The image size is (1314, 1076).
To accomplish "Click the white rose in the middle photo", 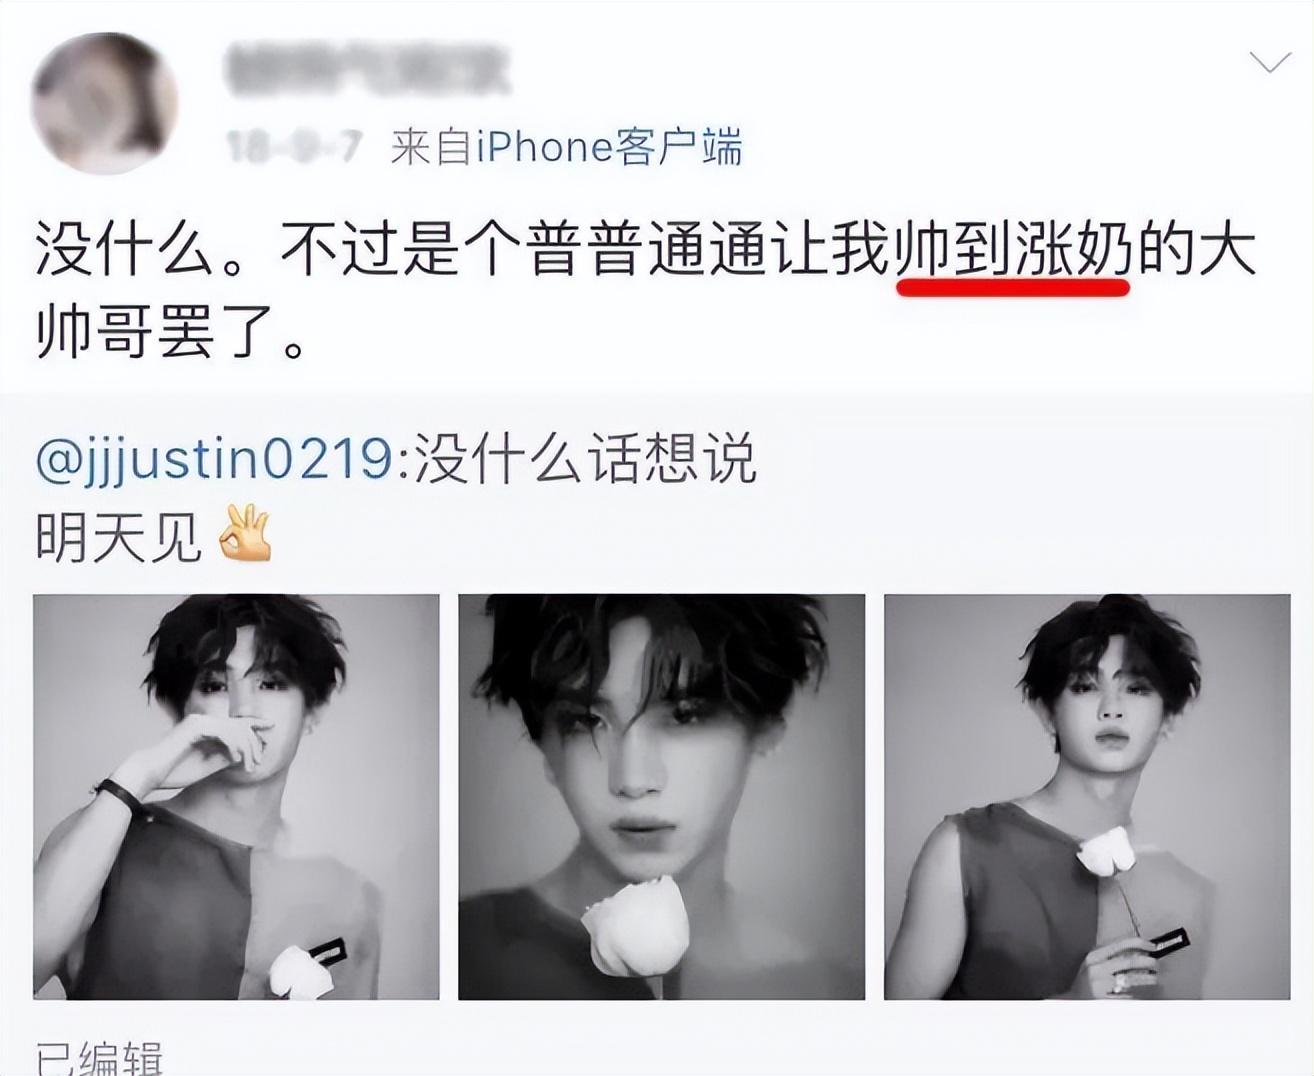I will (633, 926).
